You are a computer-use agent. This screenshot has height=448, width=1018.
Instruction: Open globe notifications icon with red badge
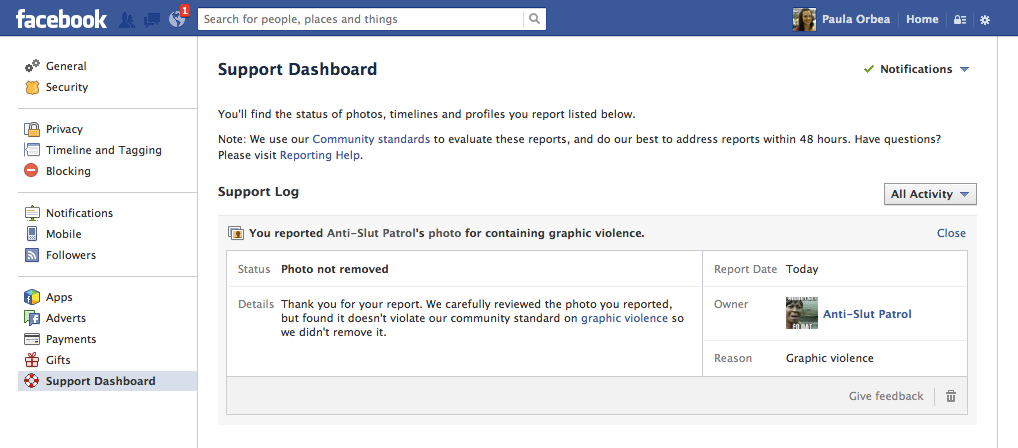[x=177, y=19]
